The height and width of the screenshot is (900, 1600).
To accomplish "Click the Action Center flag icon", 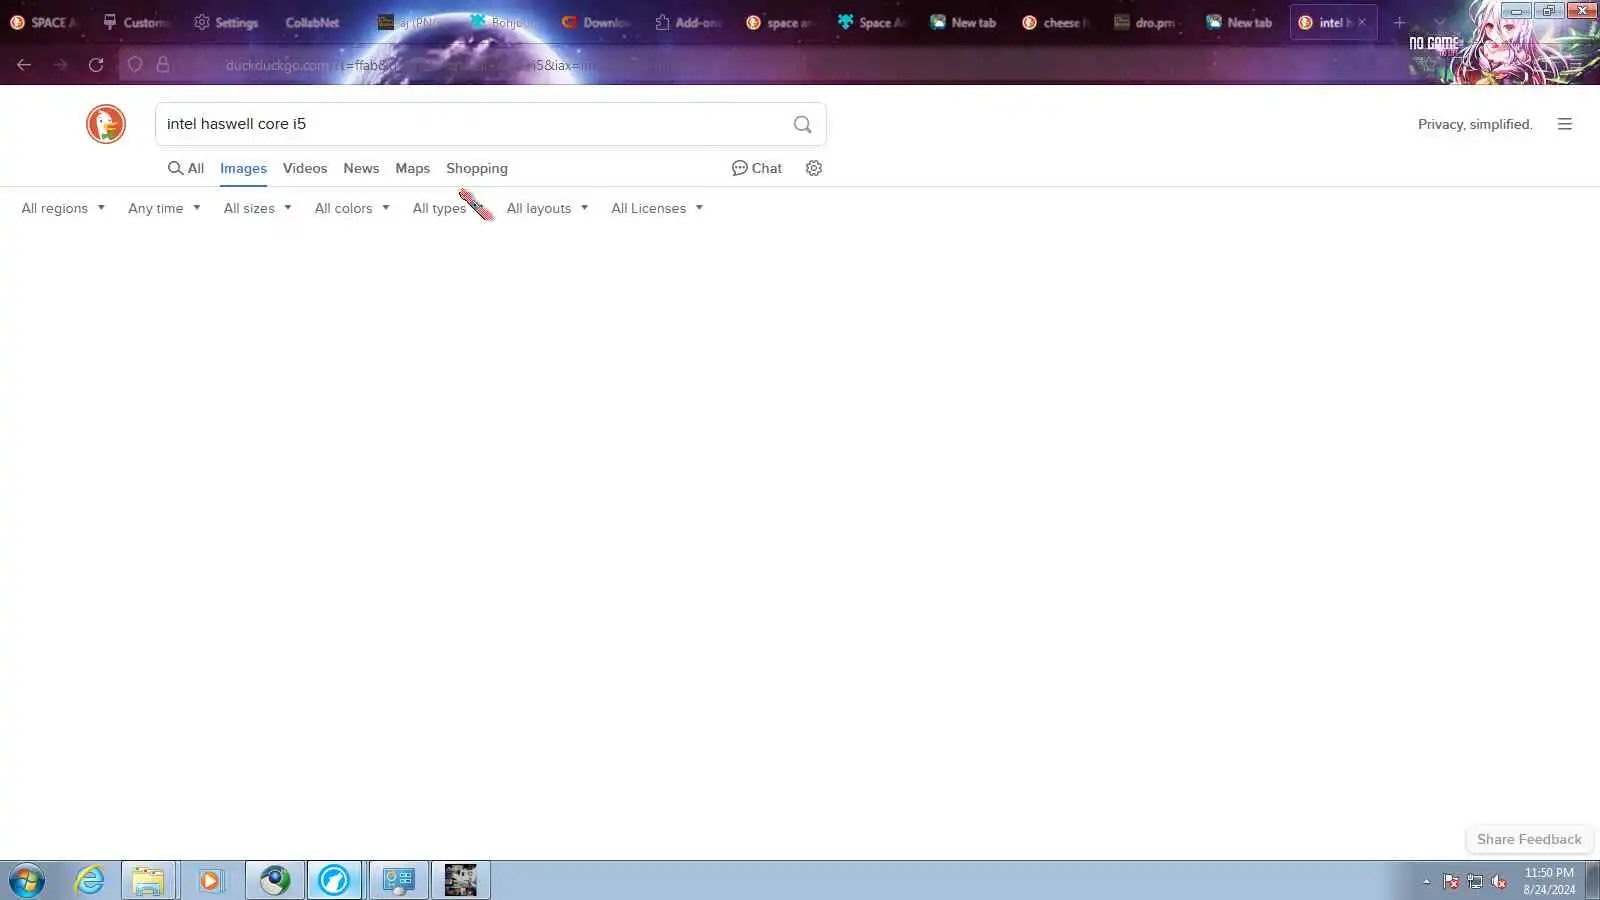I will (x=1451, y=881).
